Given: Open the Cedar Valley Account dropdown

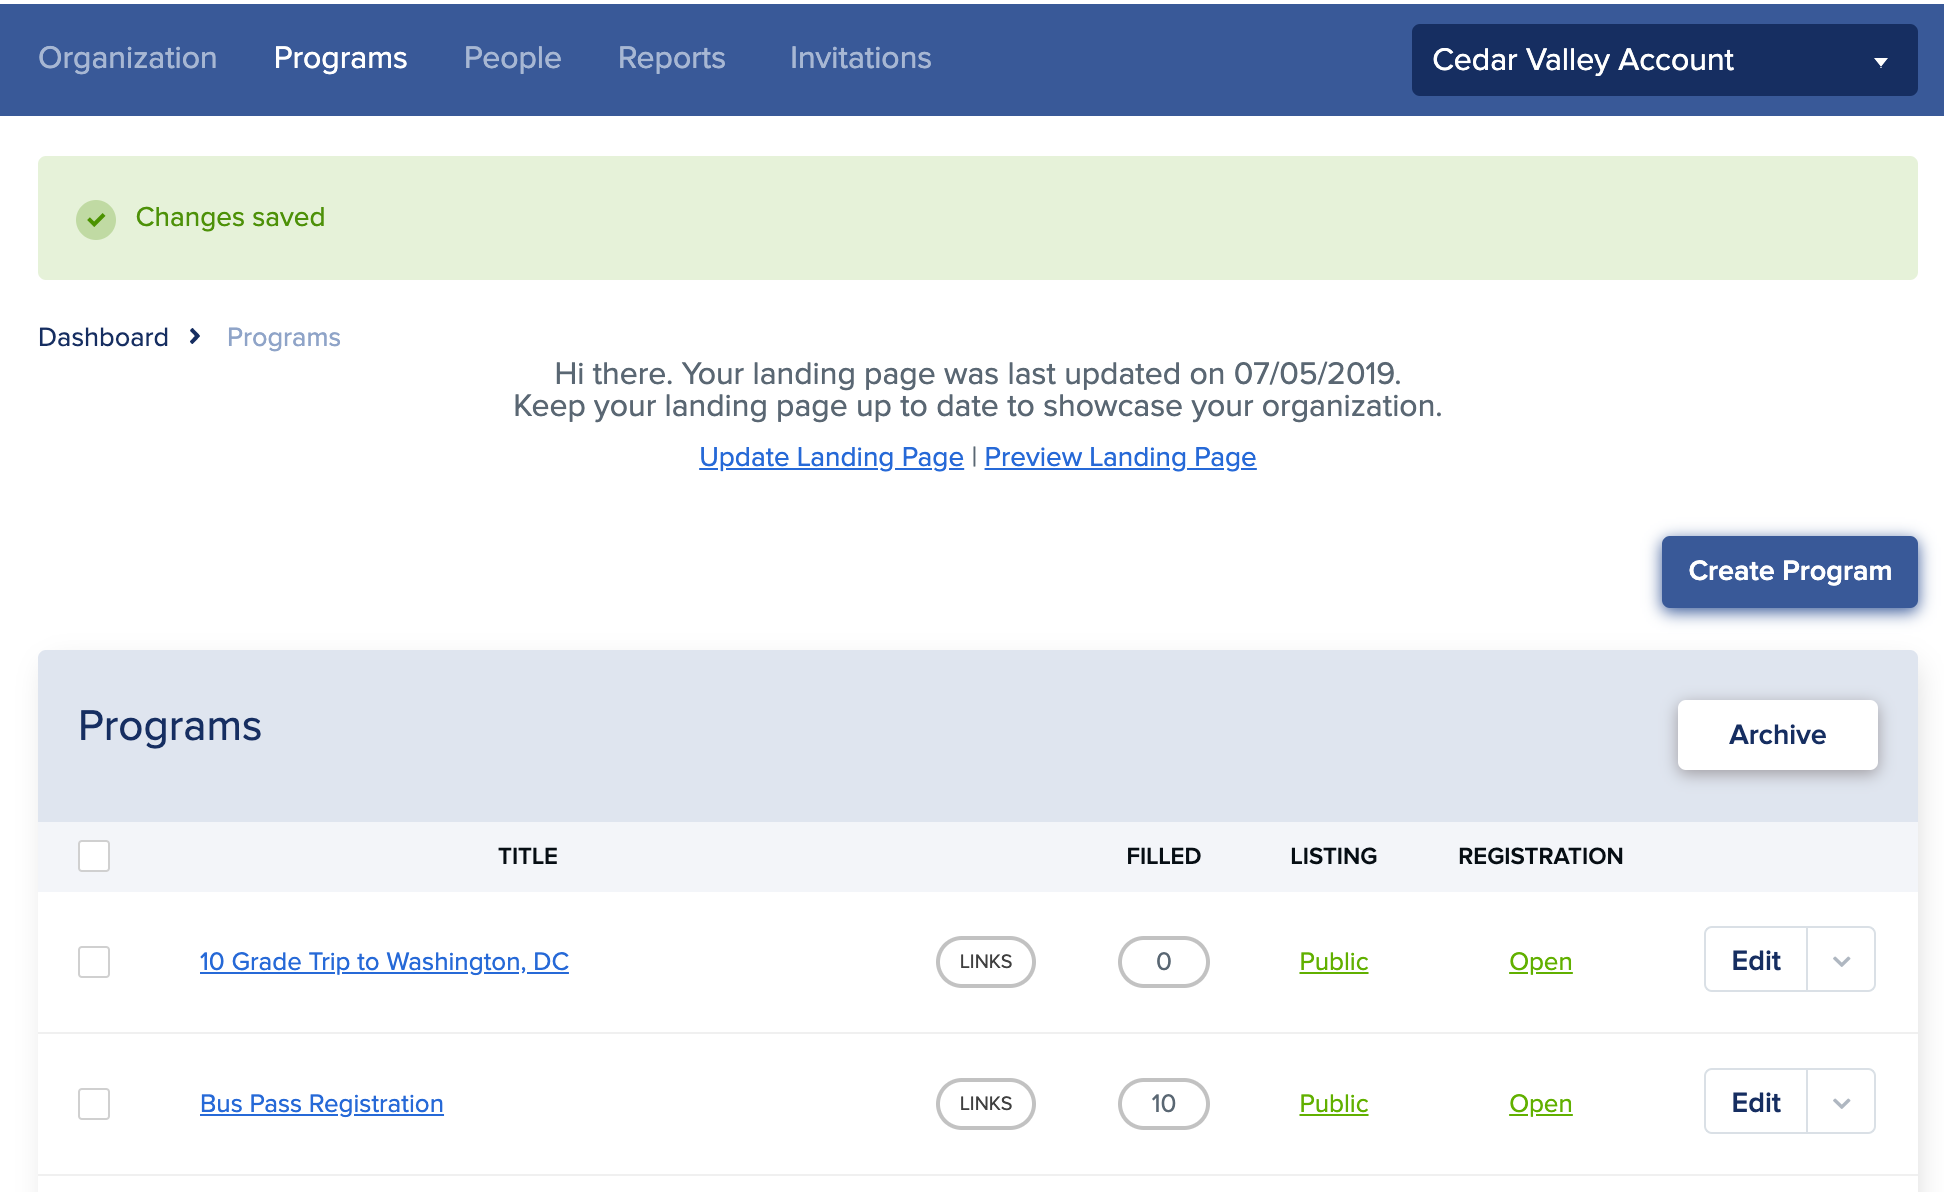Looking at the screenshot, I should (x=1664, y=60).
